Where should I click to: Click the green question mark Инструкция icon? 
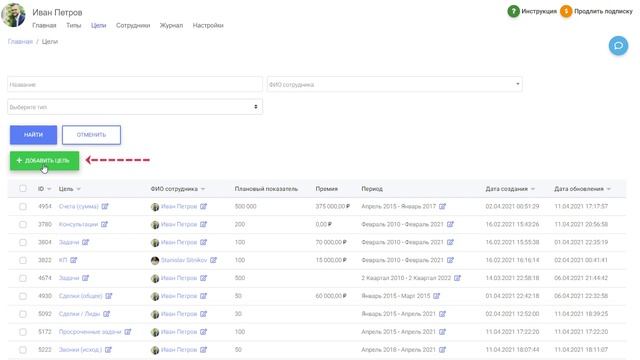coord(513,11)
